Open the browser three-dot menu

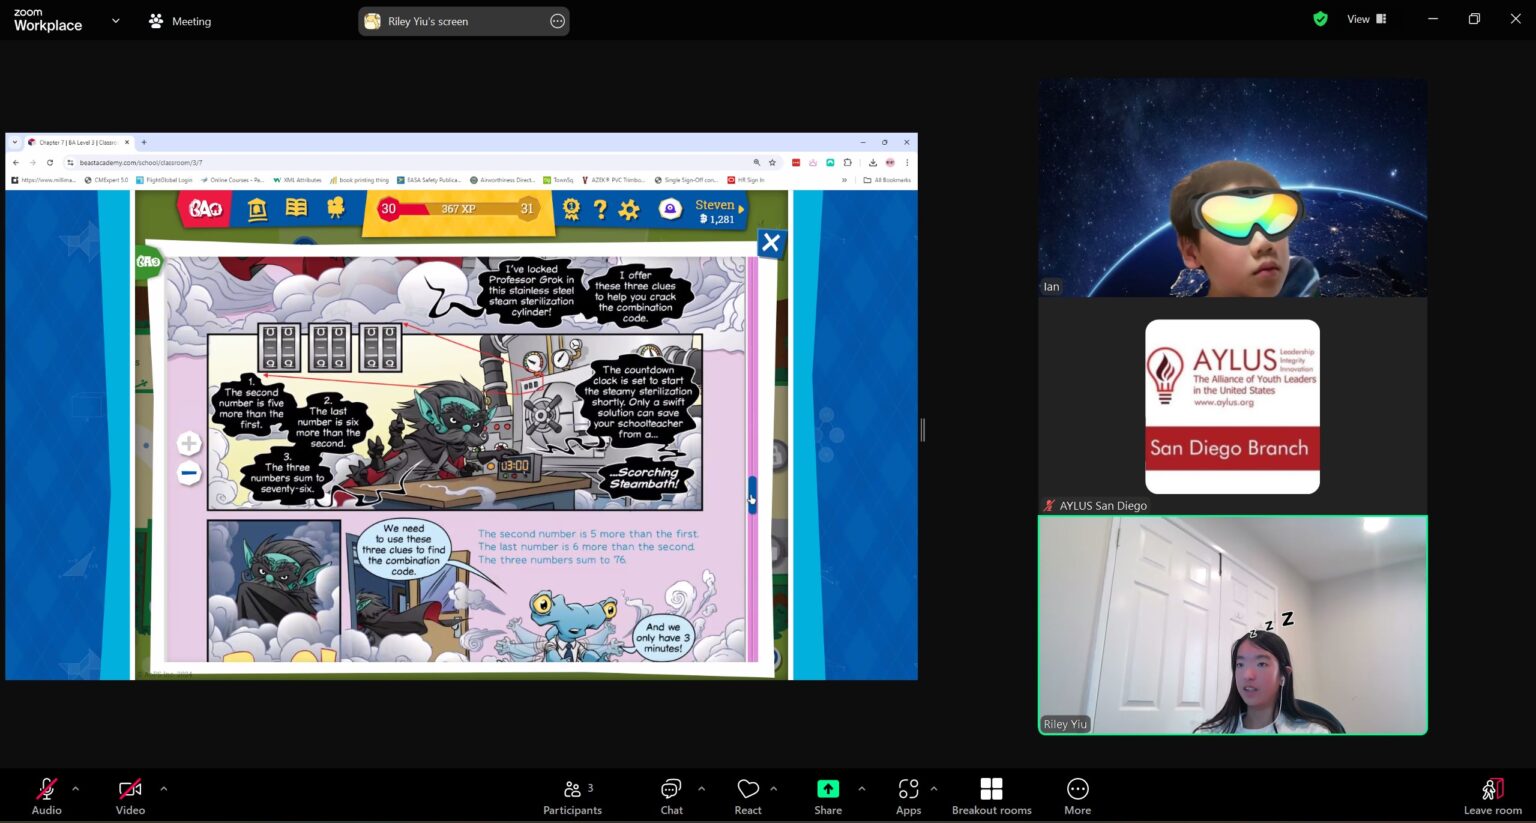click(x=907, y=162)
